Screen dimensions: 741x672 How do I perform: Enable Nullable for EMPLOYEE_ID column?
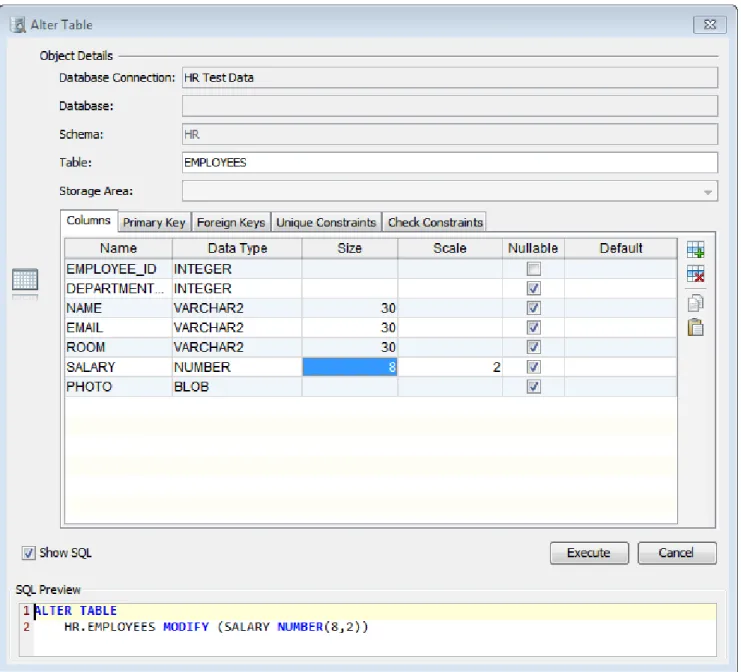(534, 269)
